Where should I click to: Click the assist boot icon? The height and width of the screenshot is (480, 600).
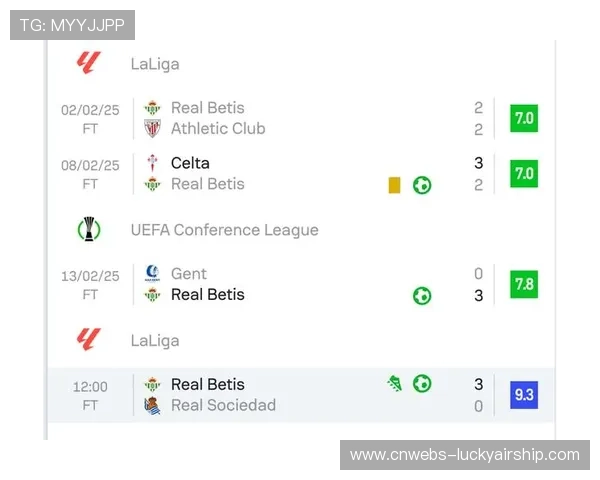point(395,383)
